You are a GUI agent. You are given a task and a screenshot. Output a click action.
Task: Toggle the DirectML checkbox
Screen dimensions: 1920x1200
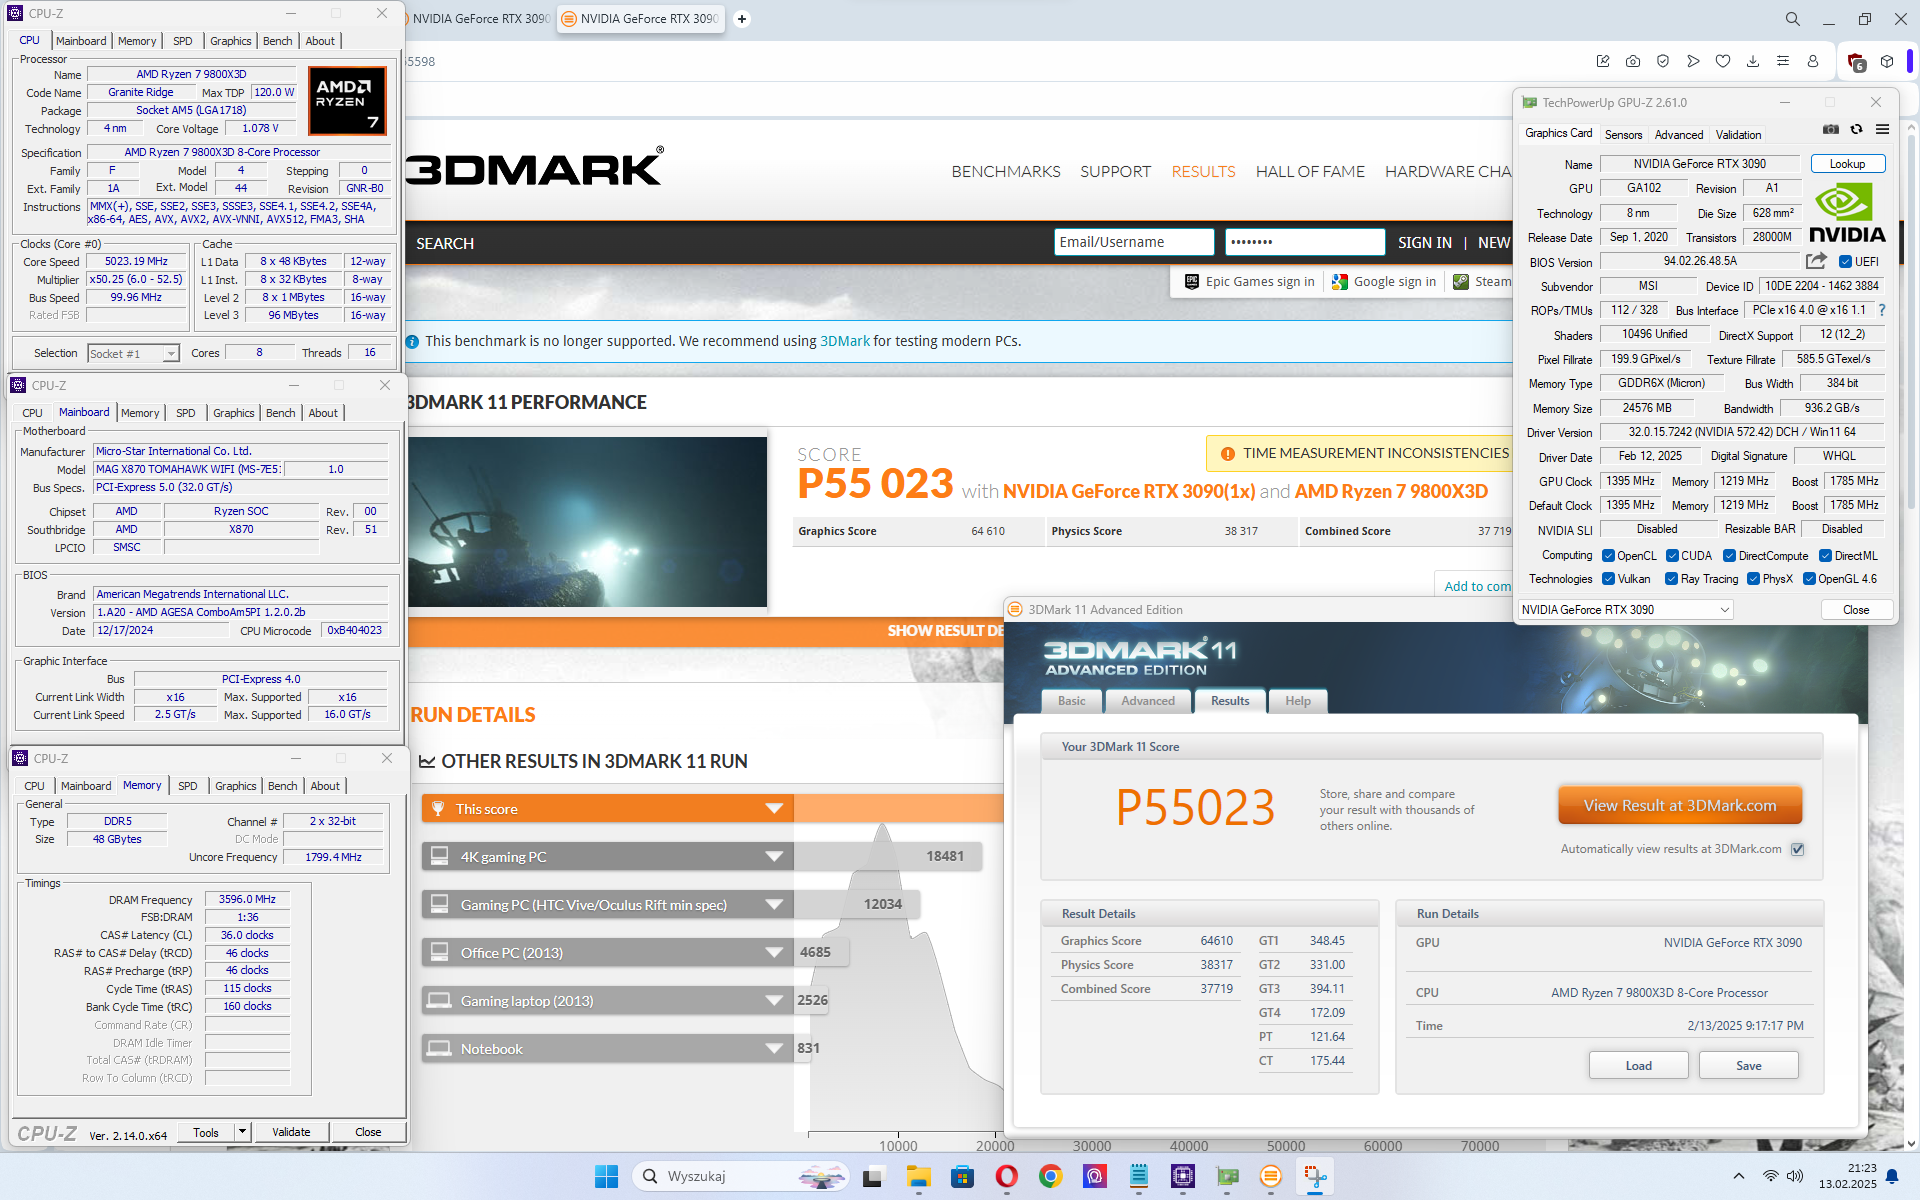click(1825, 556)
